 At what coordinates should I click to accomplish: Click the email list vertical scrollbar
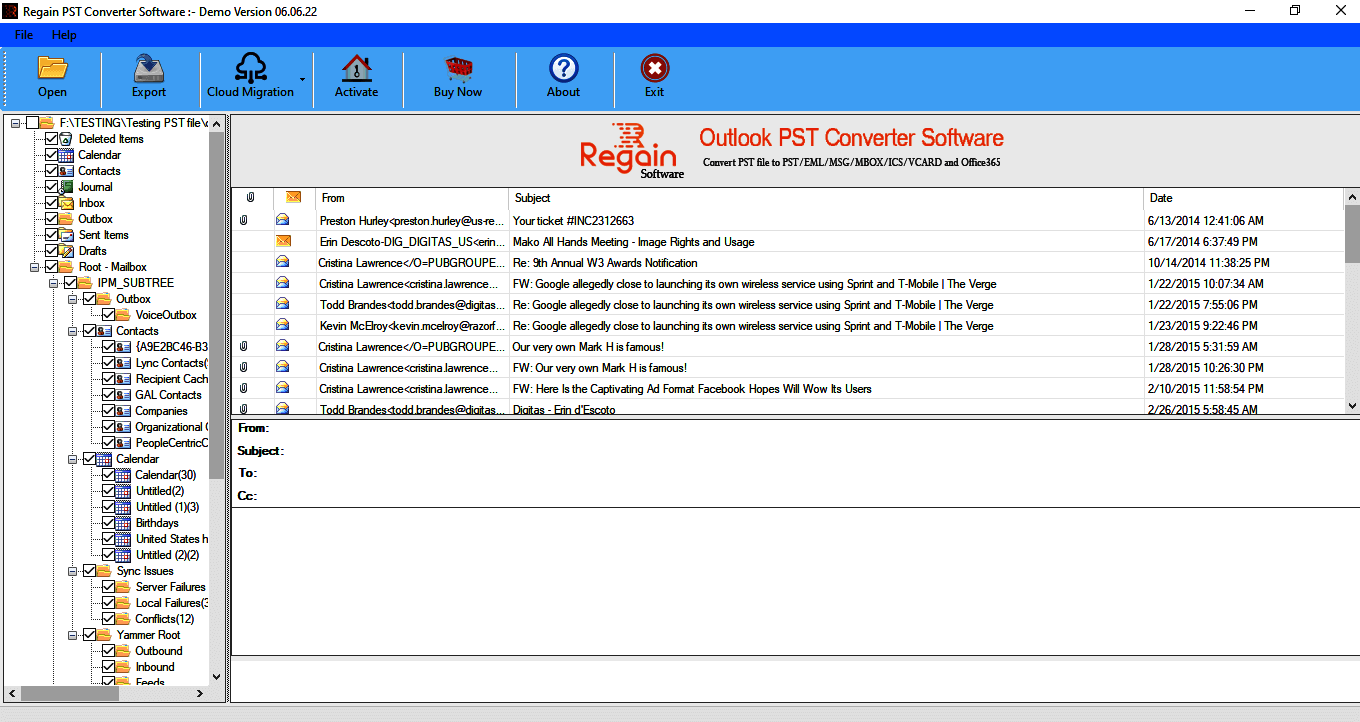point(1352,235)
